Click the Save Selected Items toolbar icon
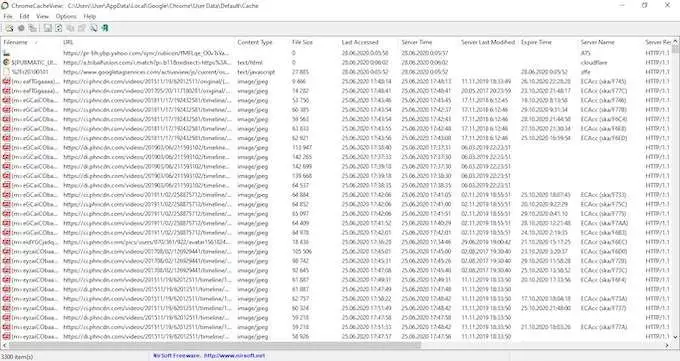Image resolution: width=680 pixels, height=361 pixels. (48, 28)
